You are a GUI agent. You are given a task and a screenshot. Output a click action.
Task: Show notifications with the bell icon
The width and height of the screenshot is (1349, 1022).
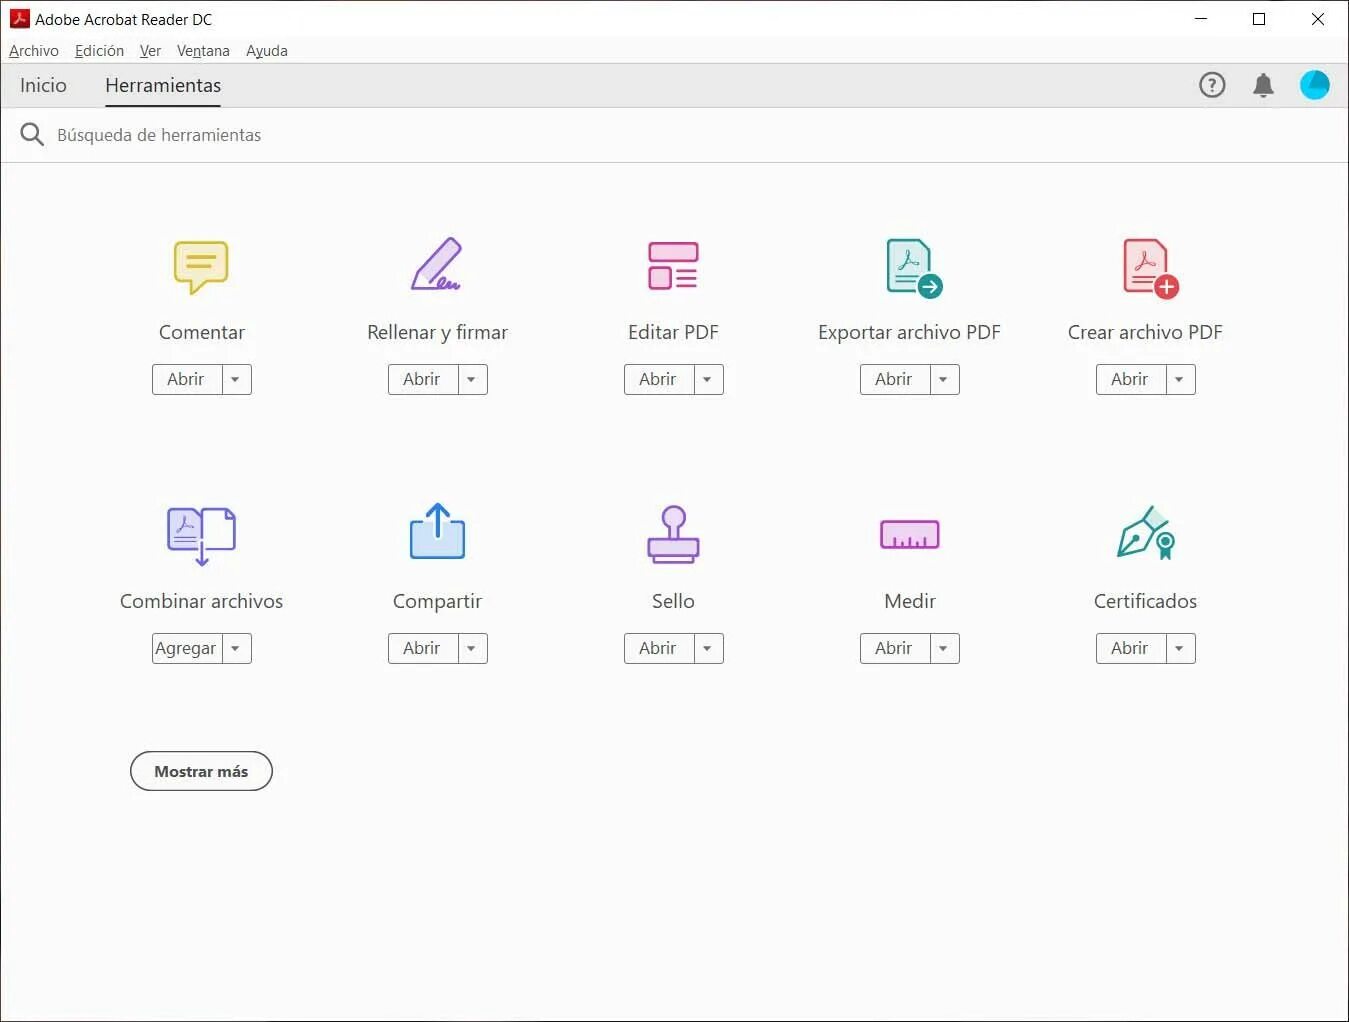pyautogui.click(x=1263, y=86)
